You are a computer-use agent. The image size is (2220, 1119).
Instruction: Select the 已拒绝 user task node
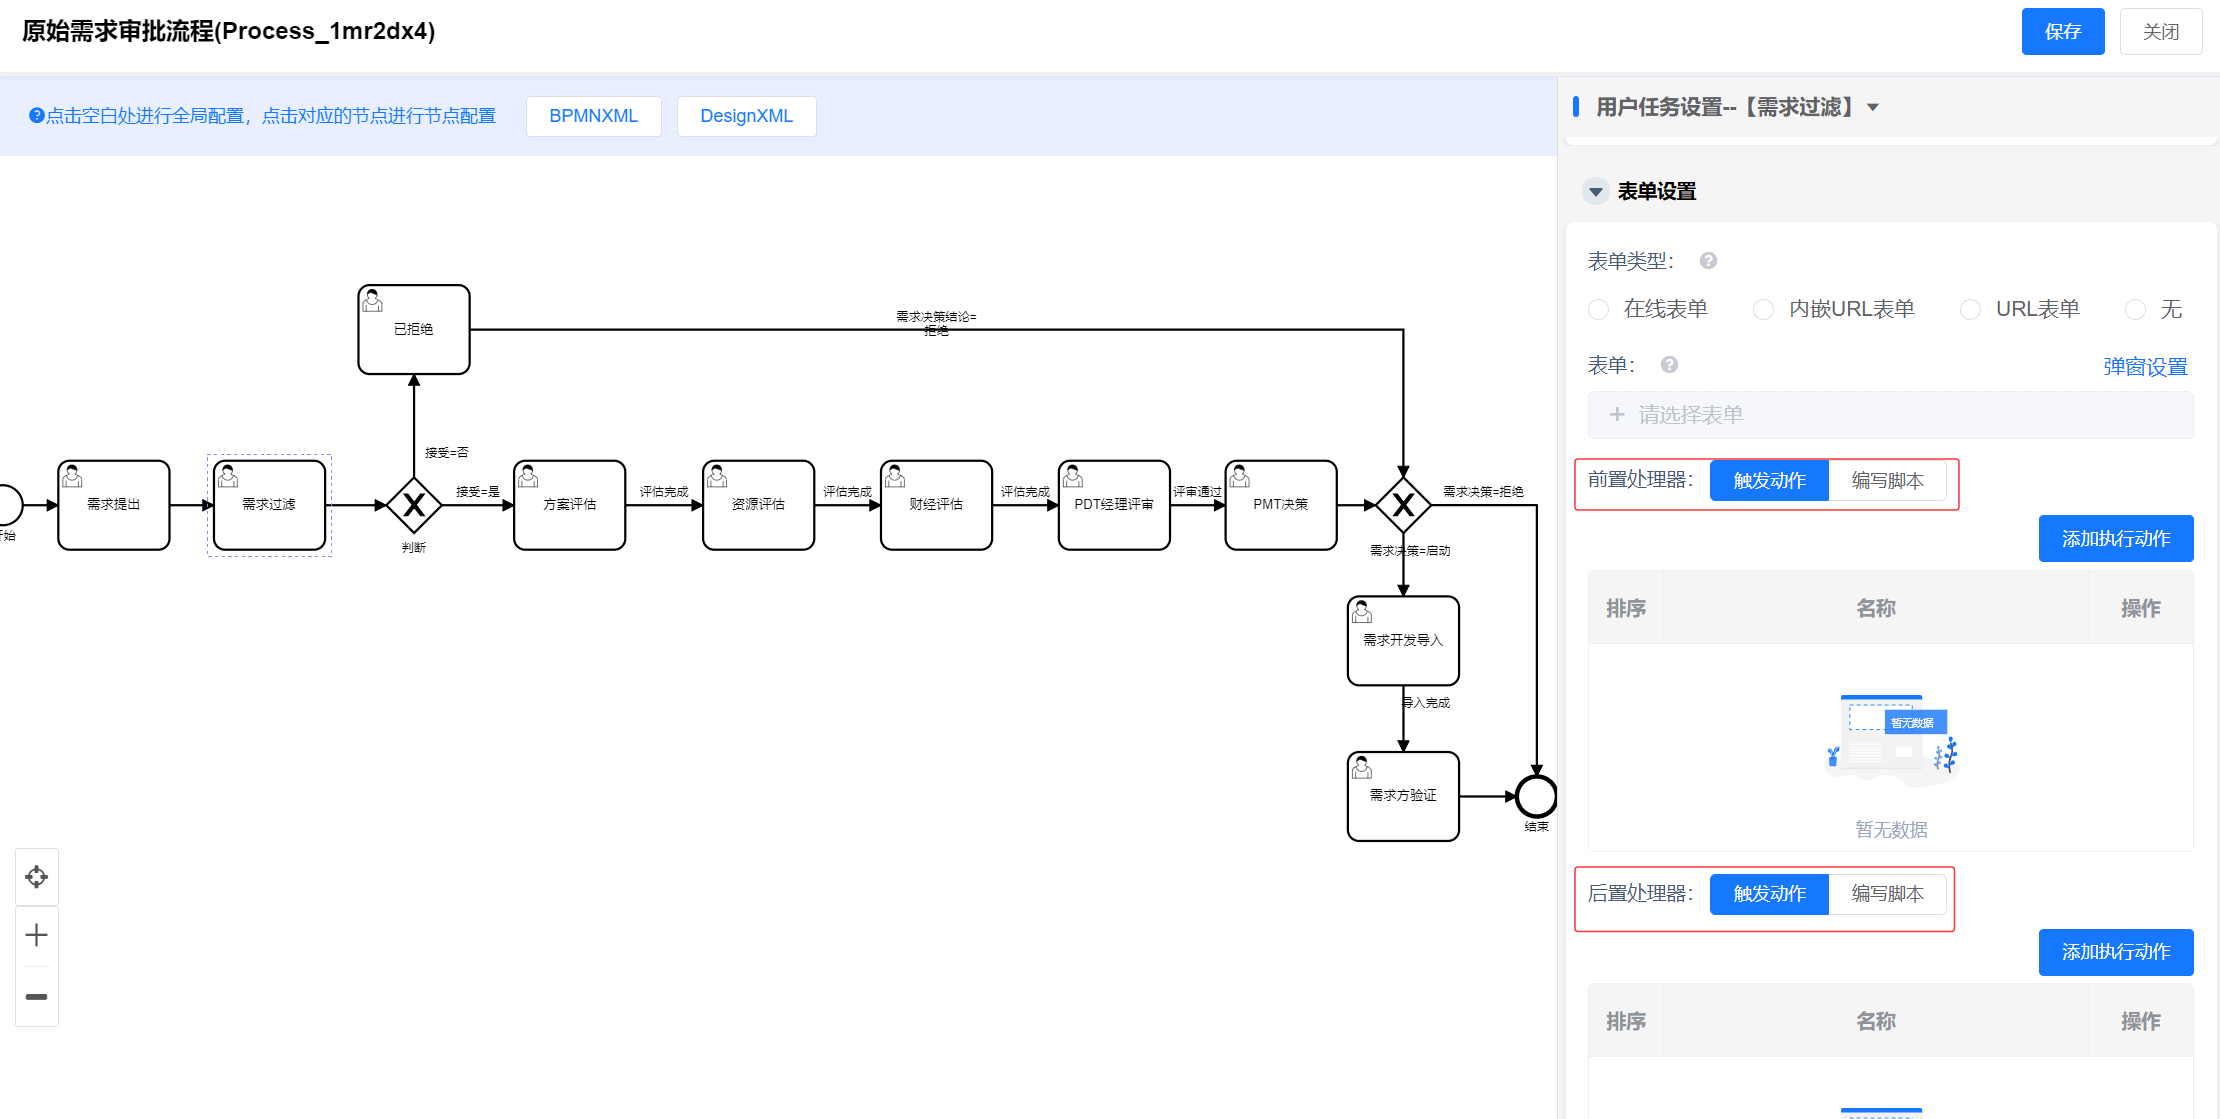tap(414, 330)
